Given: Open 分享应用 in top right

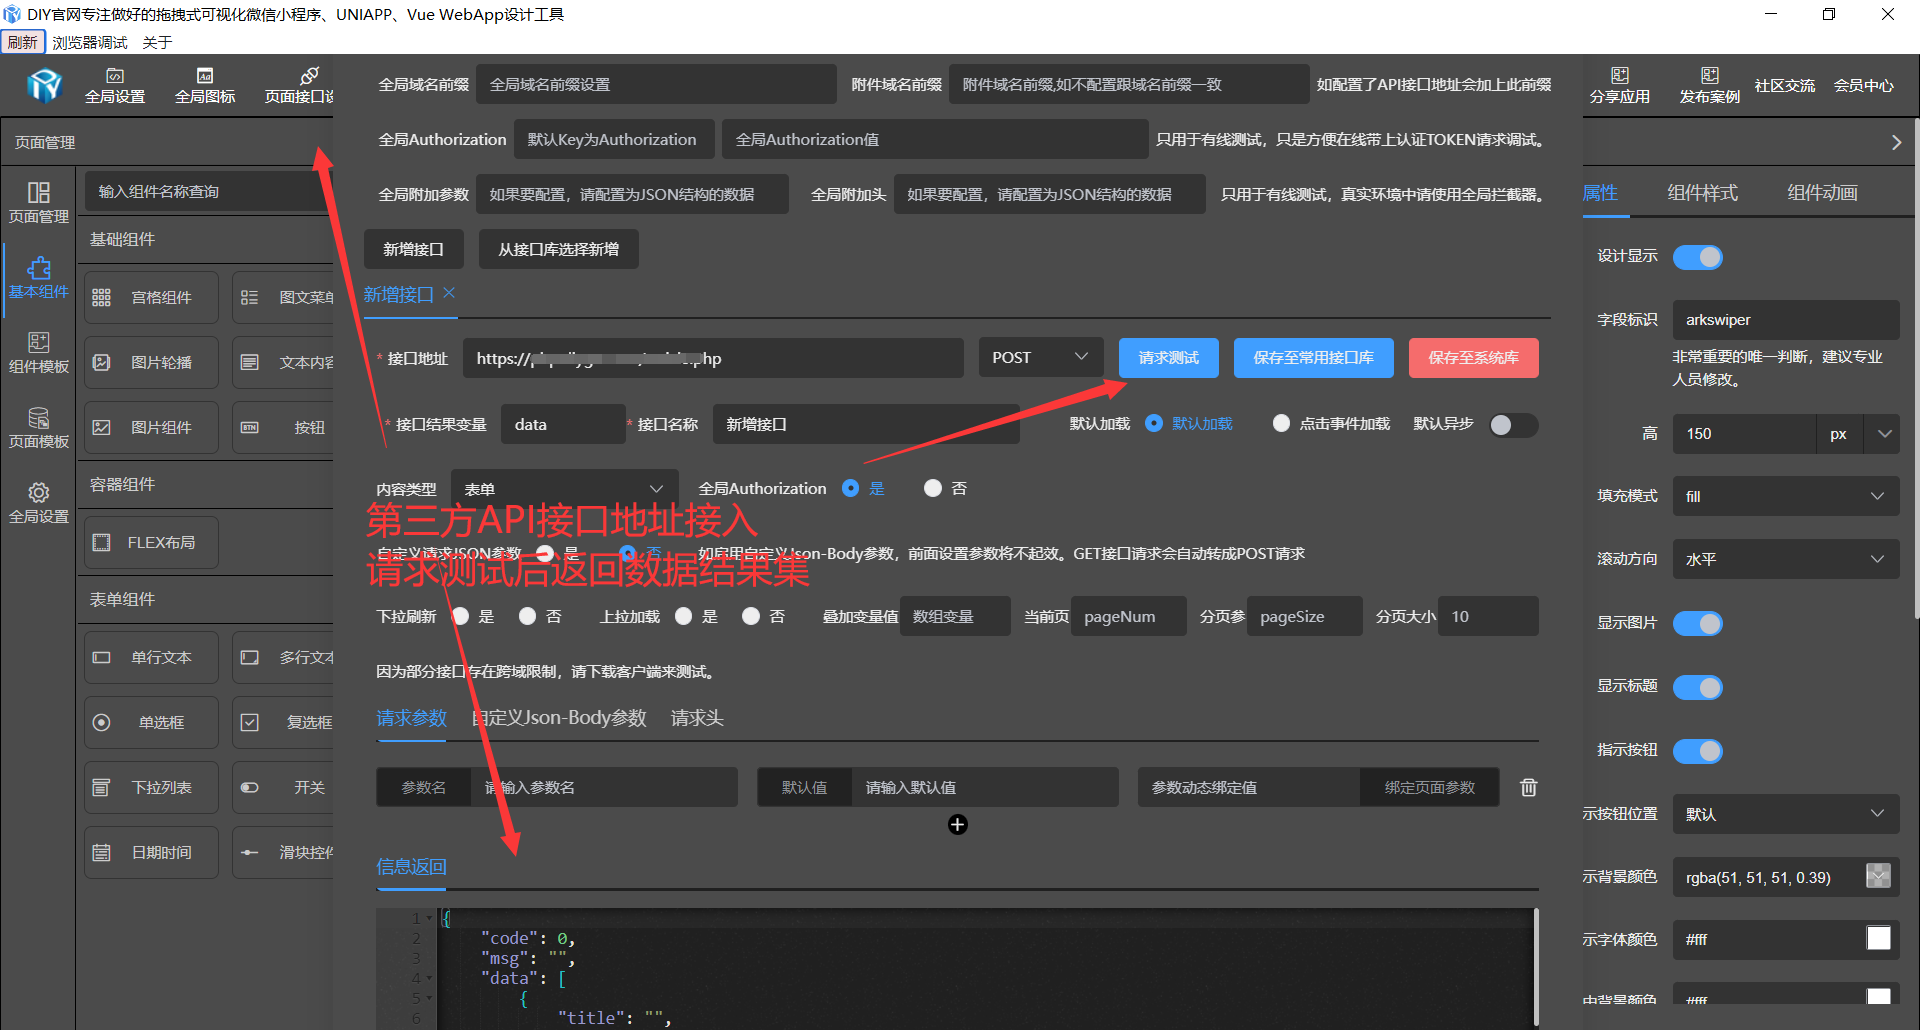Looking at the screenshot, I should click(x=1619, y=86).
